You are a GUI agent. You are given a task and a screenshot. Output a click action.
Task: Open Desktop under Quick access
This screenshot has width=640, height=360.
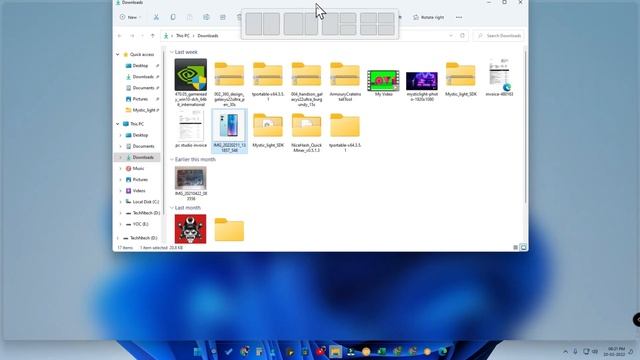[140, 66]
